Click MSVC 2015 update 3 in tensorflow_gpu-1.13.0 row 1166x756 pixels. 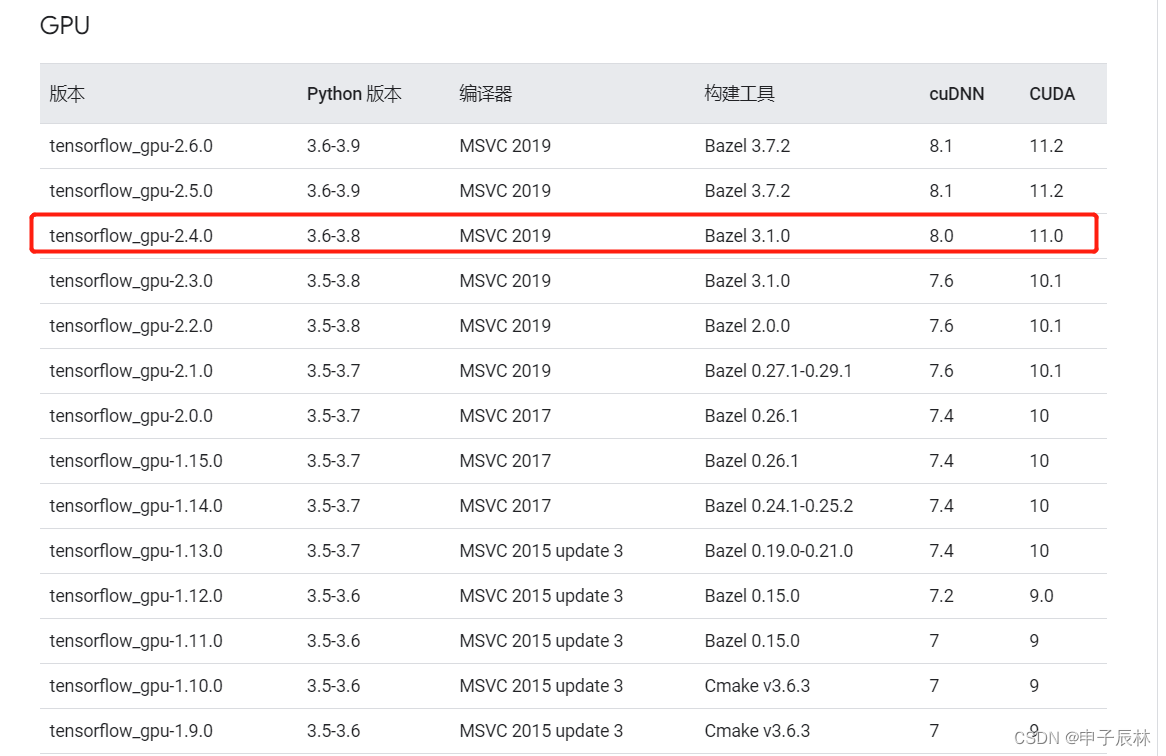tap(541, 551)
